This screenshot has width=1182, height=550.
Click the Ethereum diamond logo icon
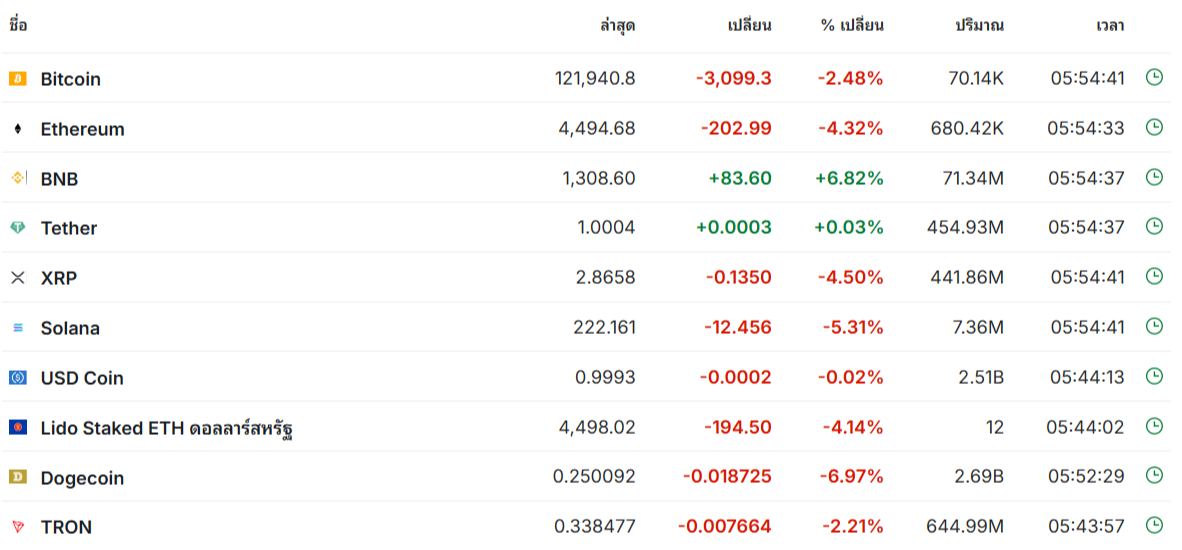click(x=17, y=129)
